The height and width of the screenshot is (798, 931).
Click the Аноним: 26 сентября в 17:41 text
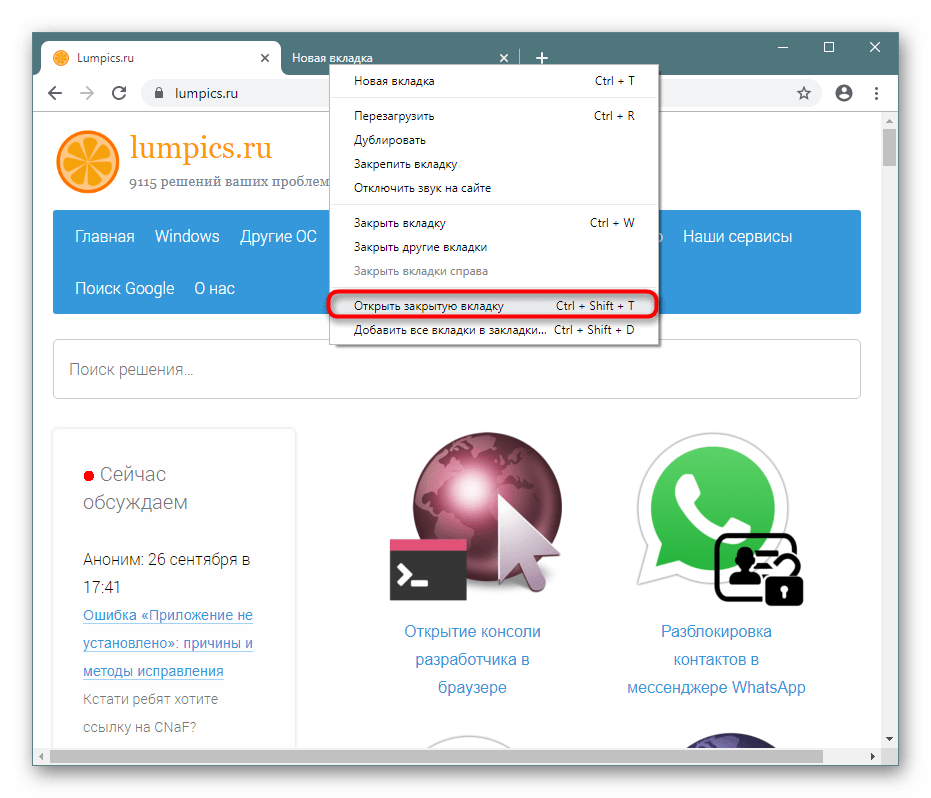click(166, 573)
